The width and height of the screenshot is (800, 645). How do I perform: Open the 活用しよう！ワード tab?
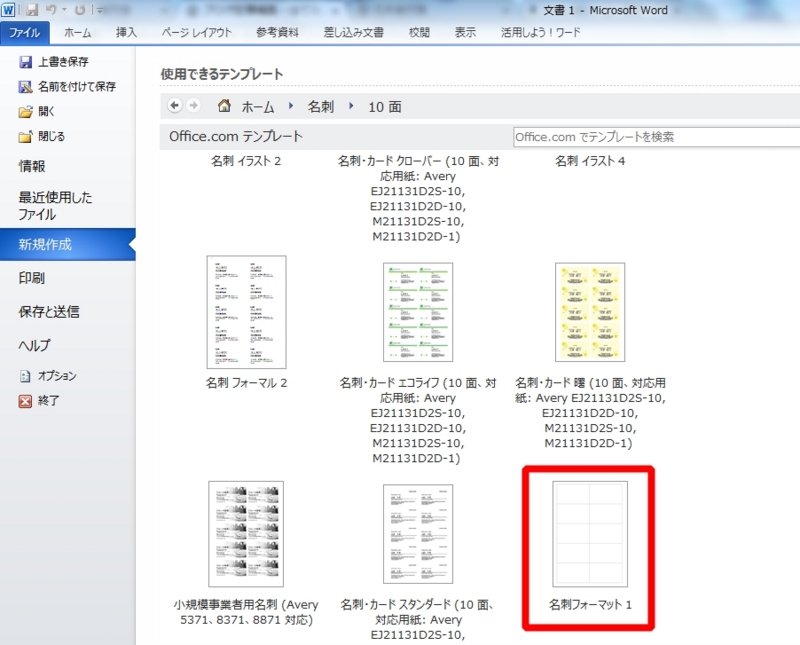[x=540, y=33]
